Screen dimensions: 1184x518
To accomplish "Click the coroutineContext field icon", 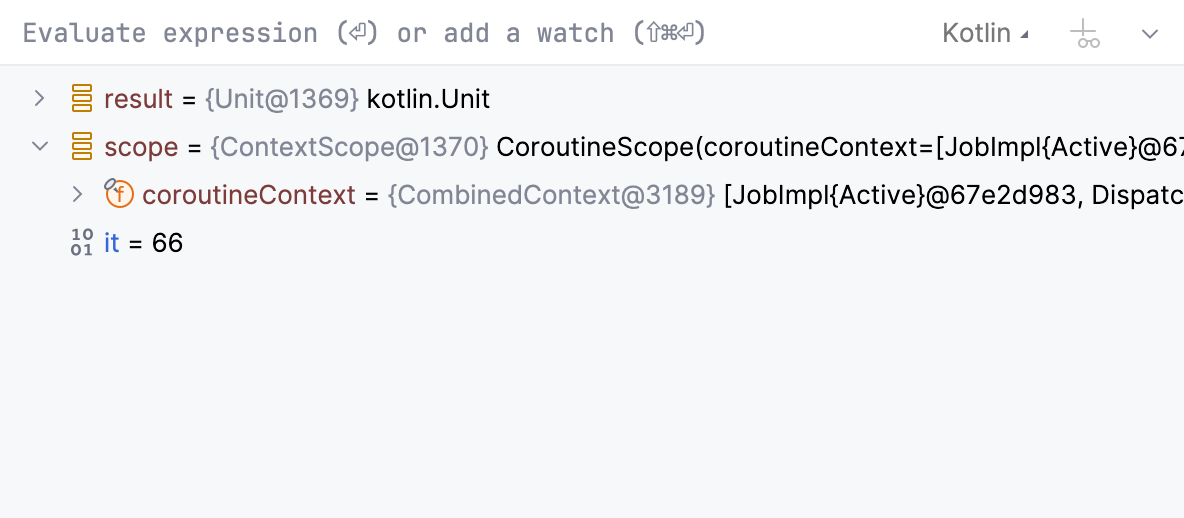I will tap(119, 194).
